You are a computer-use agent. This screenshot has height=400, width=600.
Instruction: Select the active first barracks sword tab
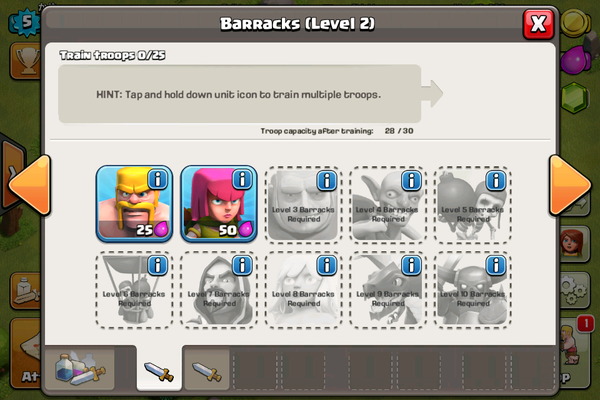tap(159, 368)
